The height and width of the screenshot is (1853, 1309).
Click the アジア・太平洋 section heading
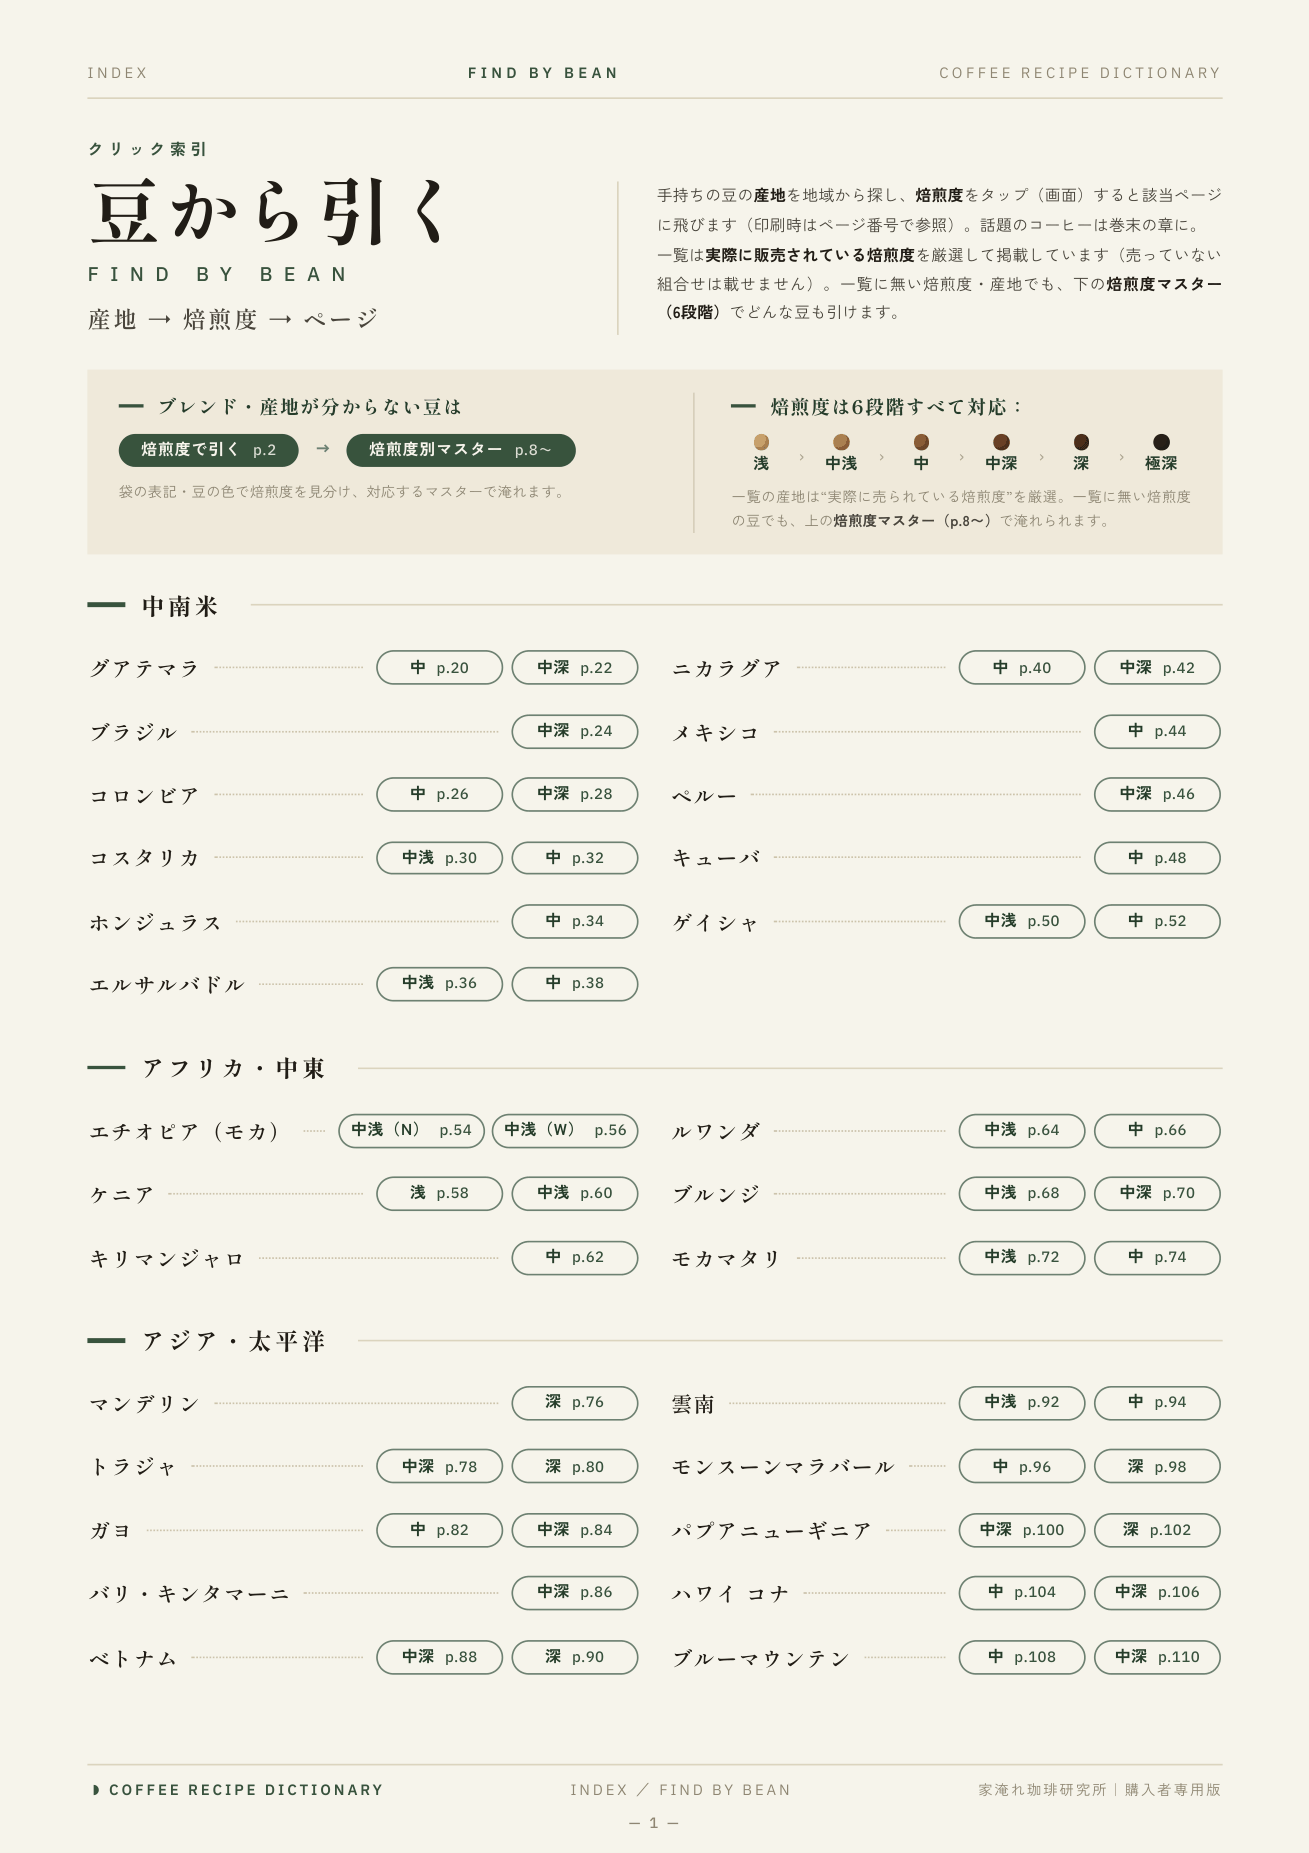[x=234, y=1341]
